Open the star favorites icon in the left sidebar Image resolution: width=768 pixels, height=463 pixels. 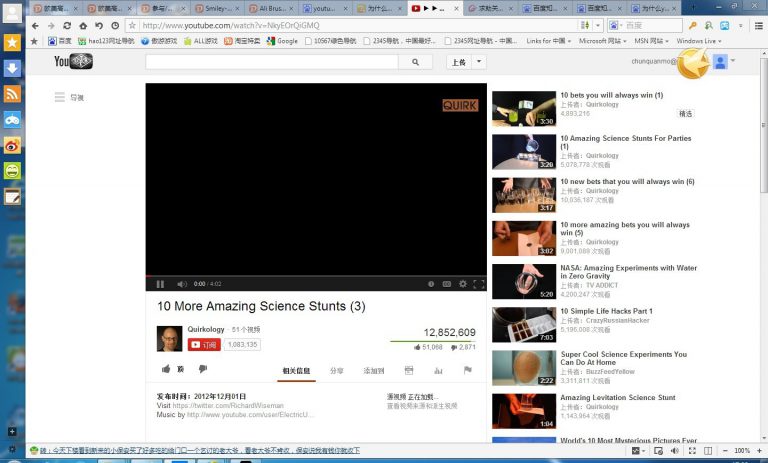click(12, 43)
